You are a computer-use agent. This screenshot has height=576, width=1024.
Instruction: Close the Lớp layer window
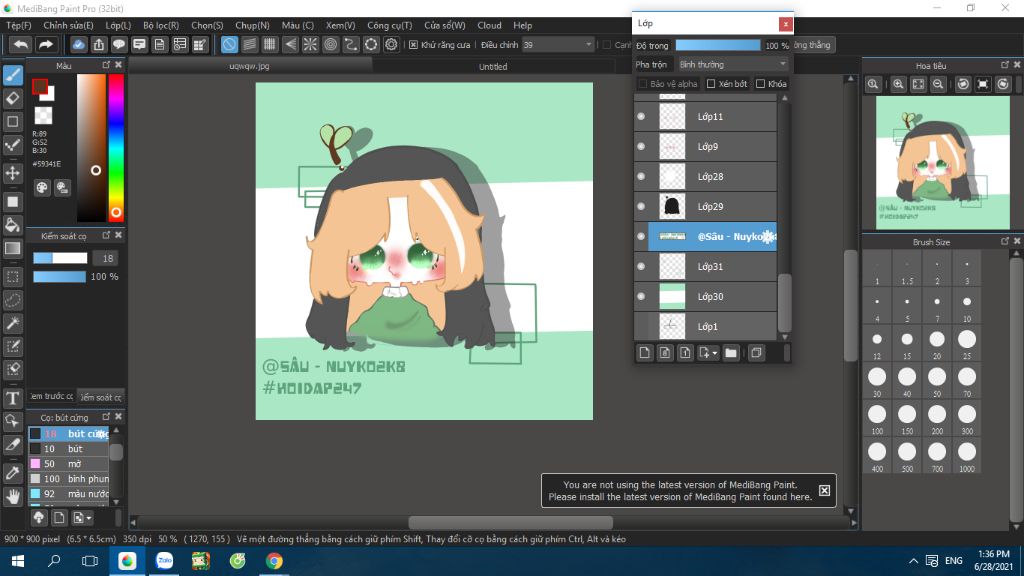click(786, 24)
